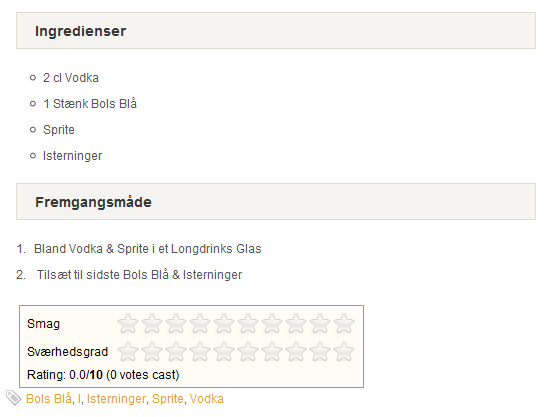Click the tag icon beside Bols Blå
This screenshot has height=417, width=558.
14,397
